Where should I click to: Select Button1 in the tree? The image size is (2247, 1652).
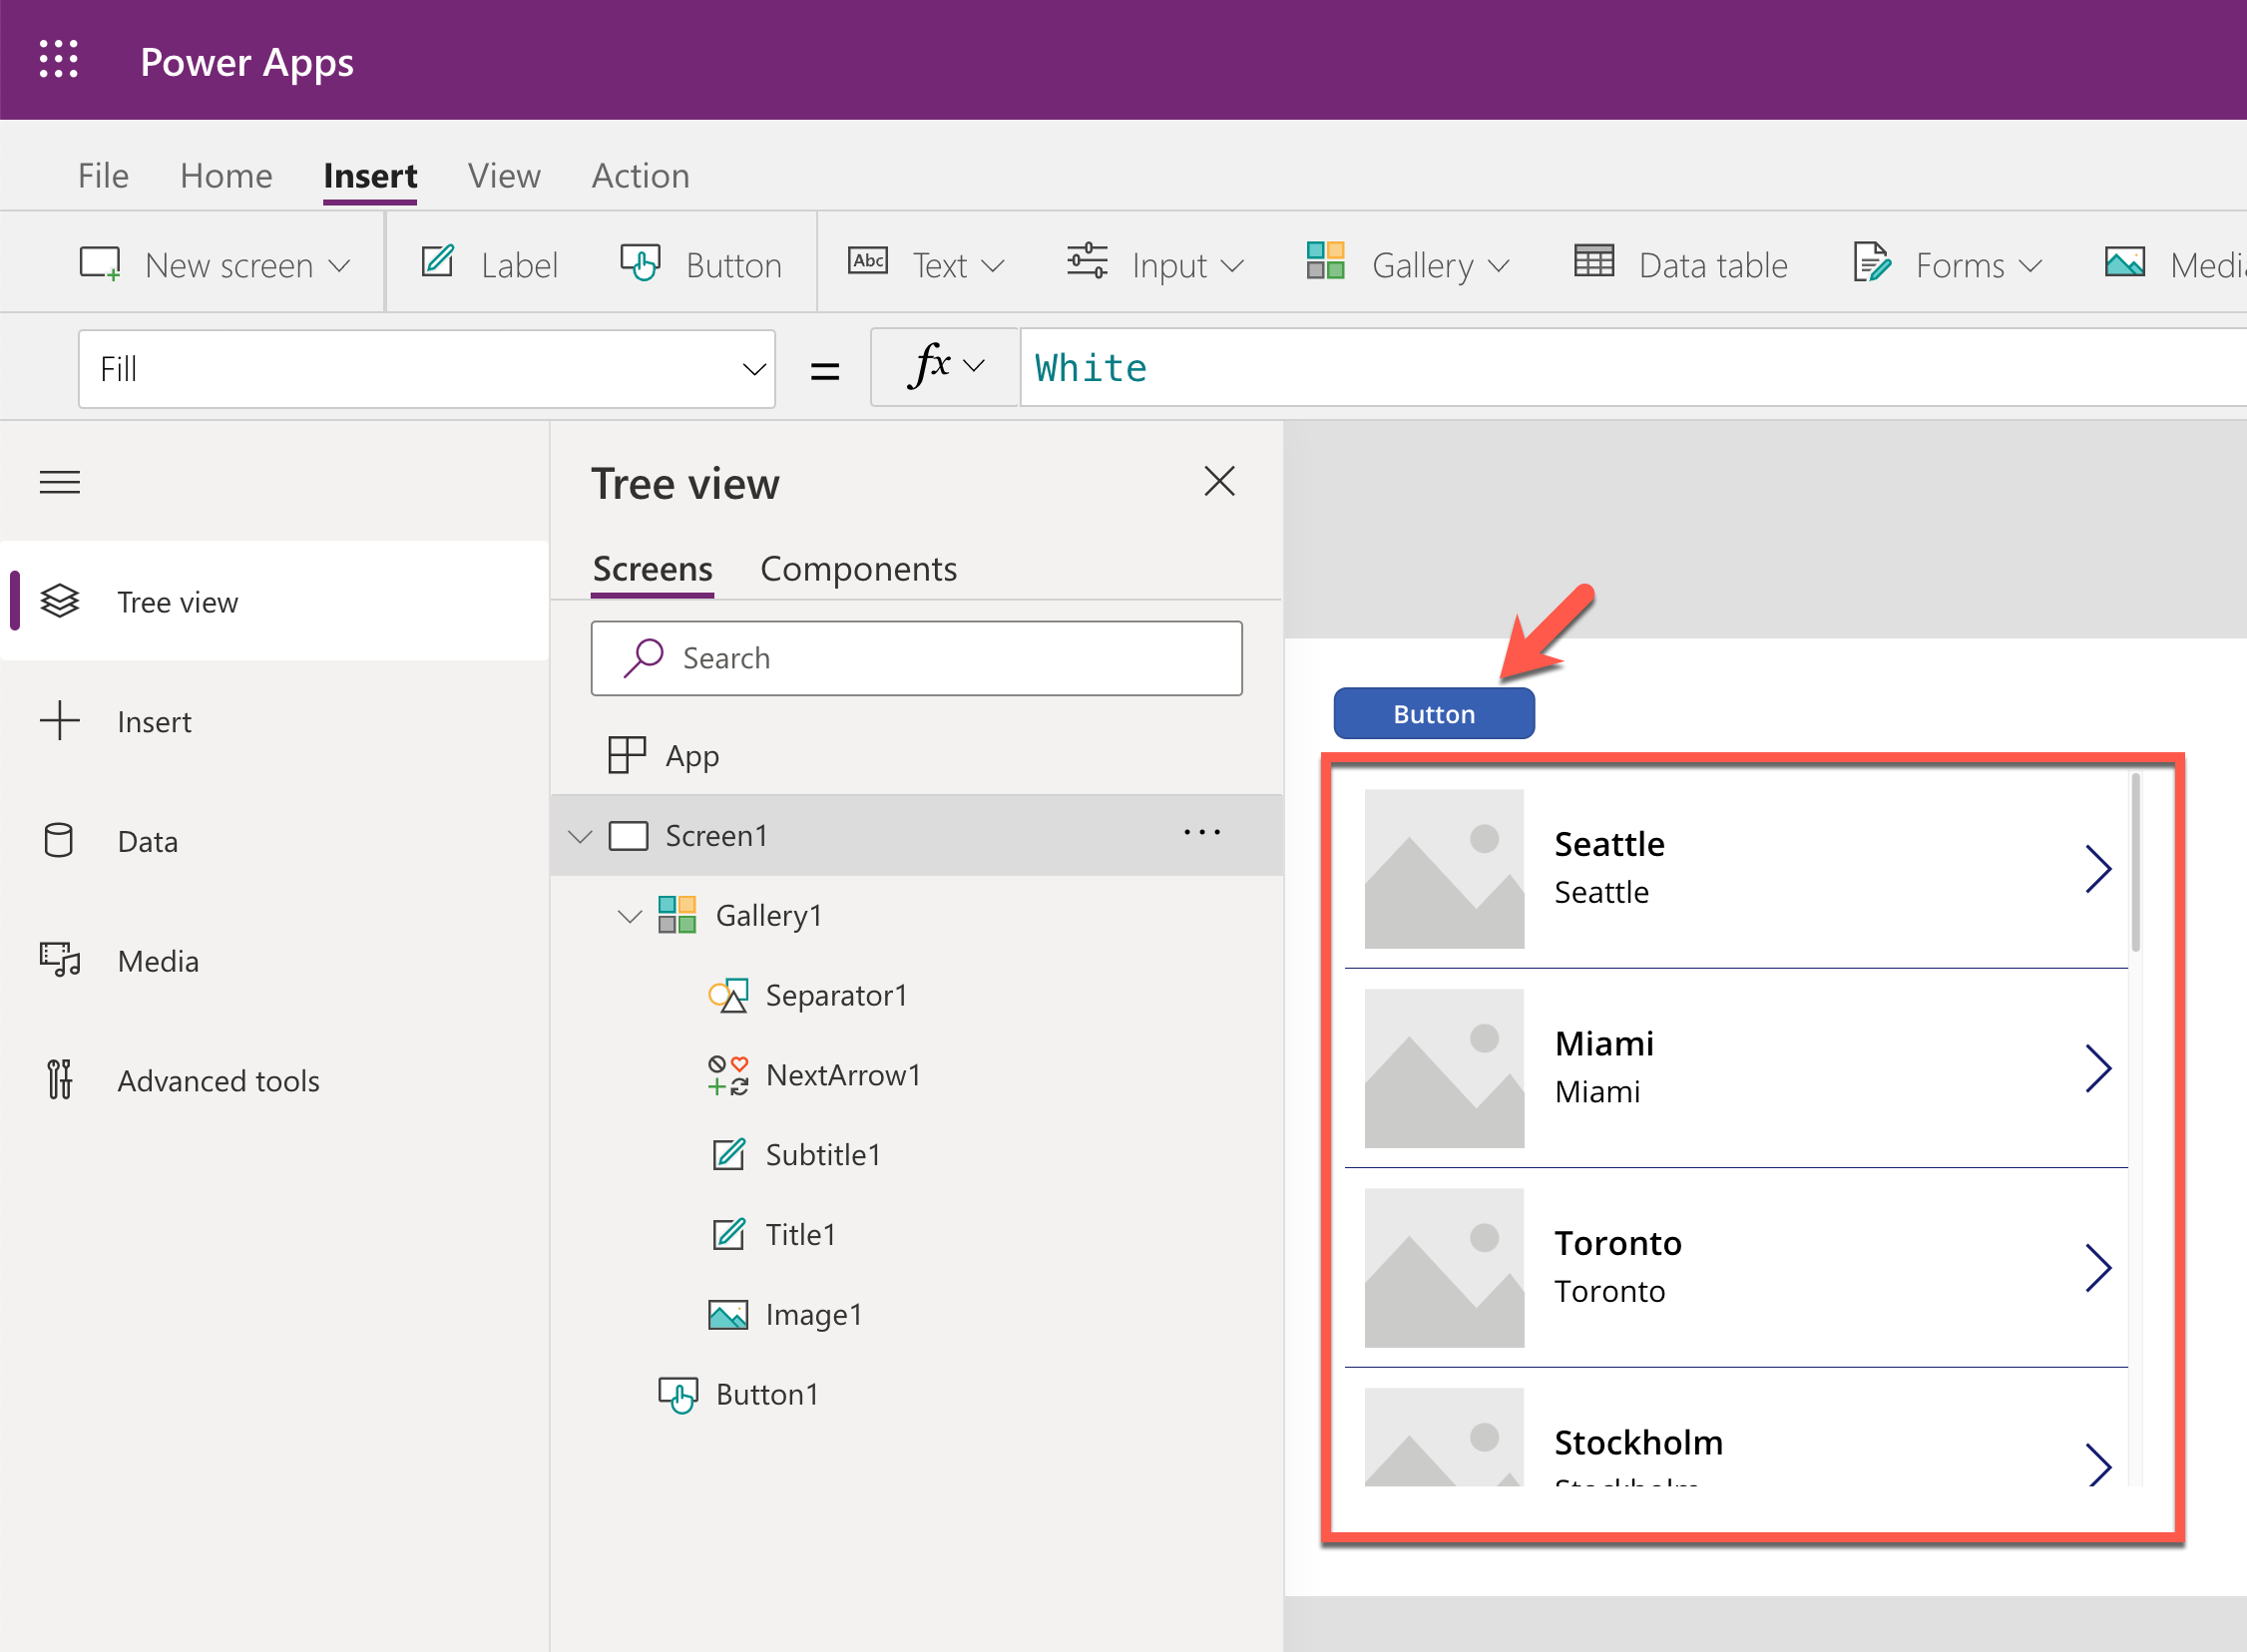pos(766,1395)
